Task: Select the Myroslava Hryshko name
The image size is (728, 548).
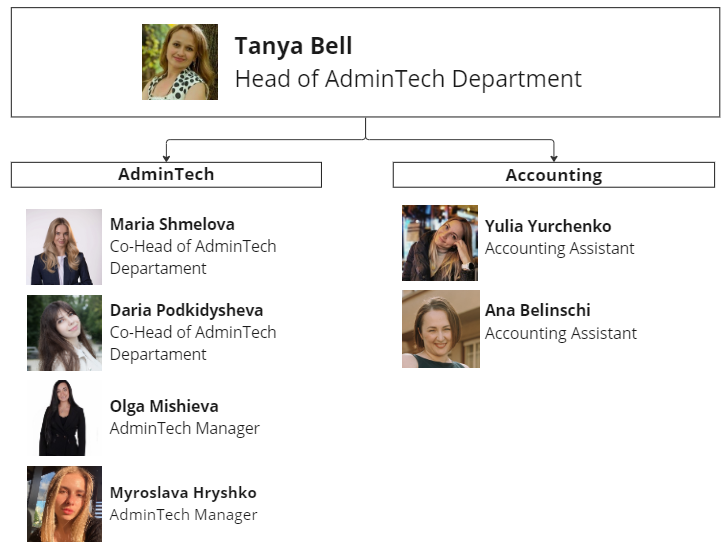Action: (x=183, y=493)
